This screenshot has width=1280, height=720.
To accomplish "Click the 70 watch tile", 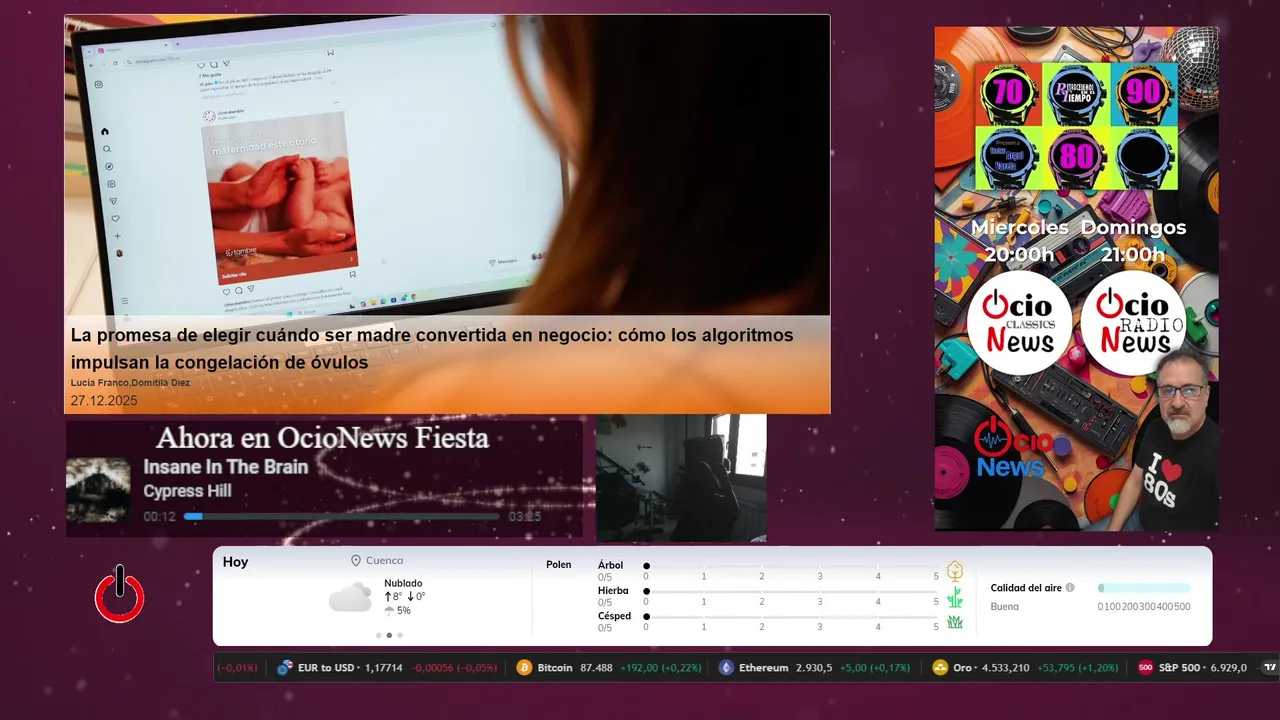I will click(x=1008, y=93).
